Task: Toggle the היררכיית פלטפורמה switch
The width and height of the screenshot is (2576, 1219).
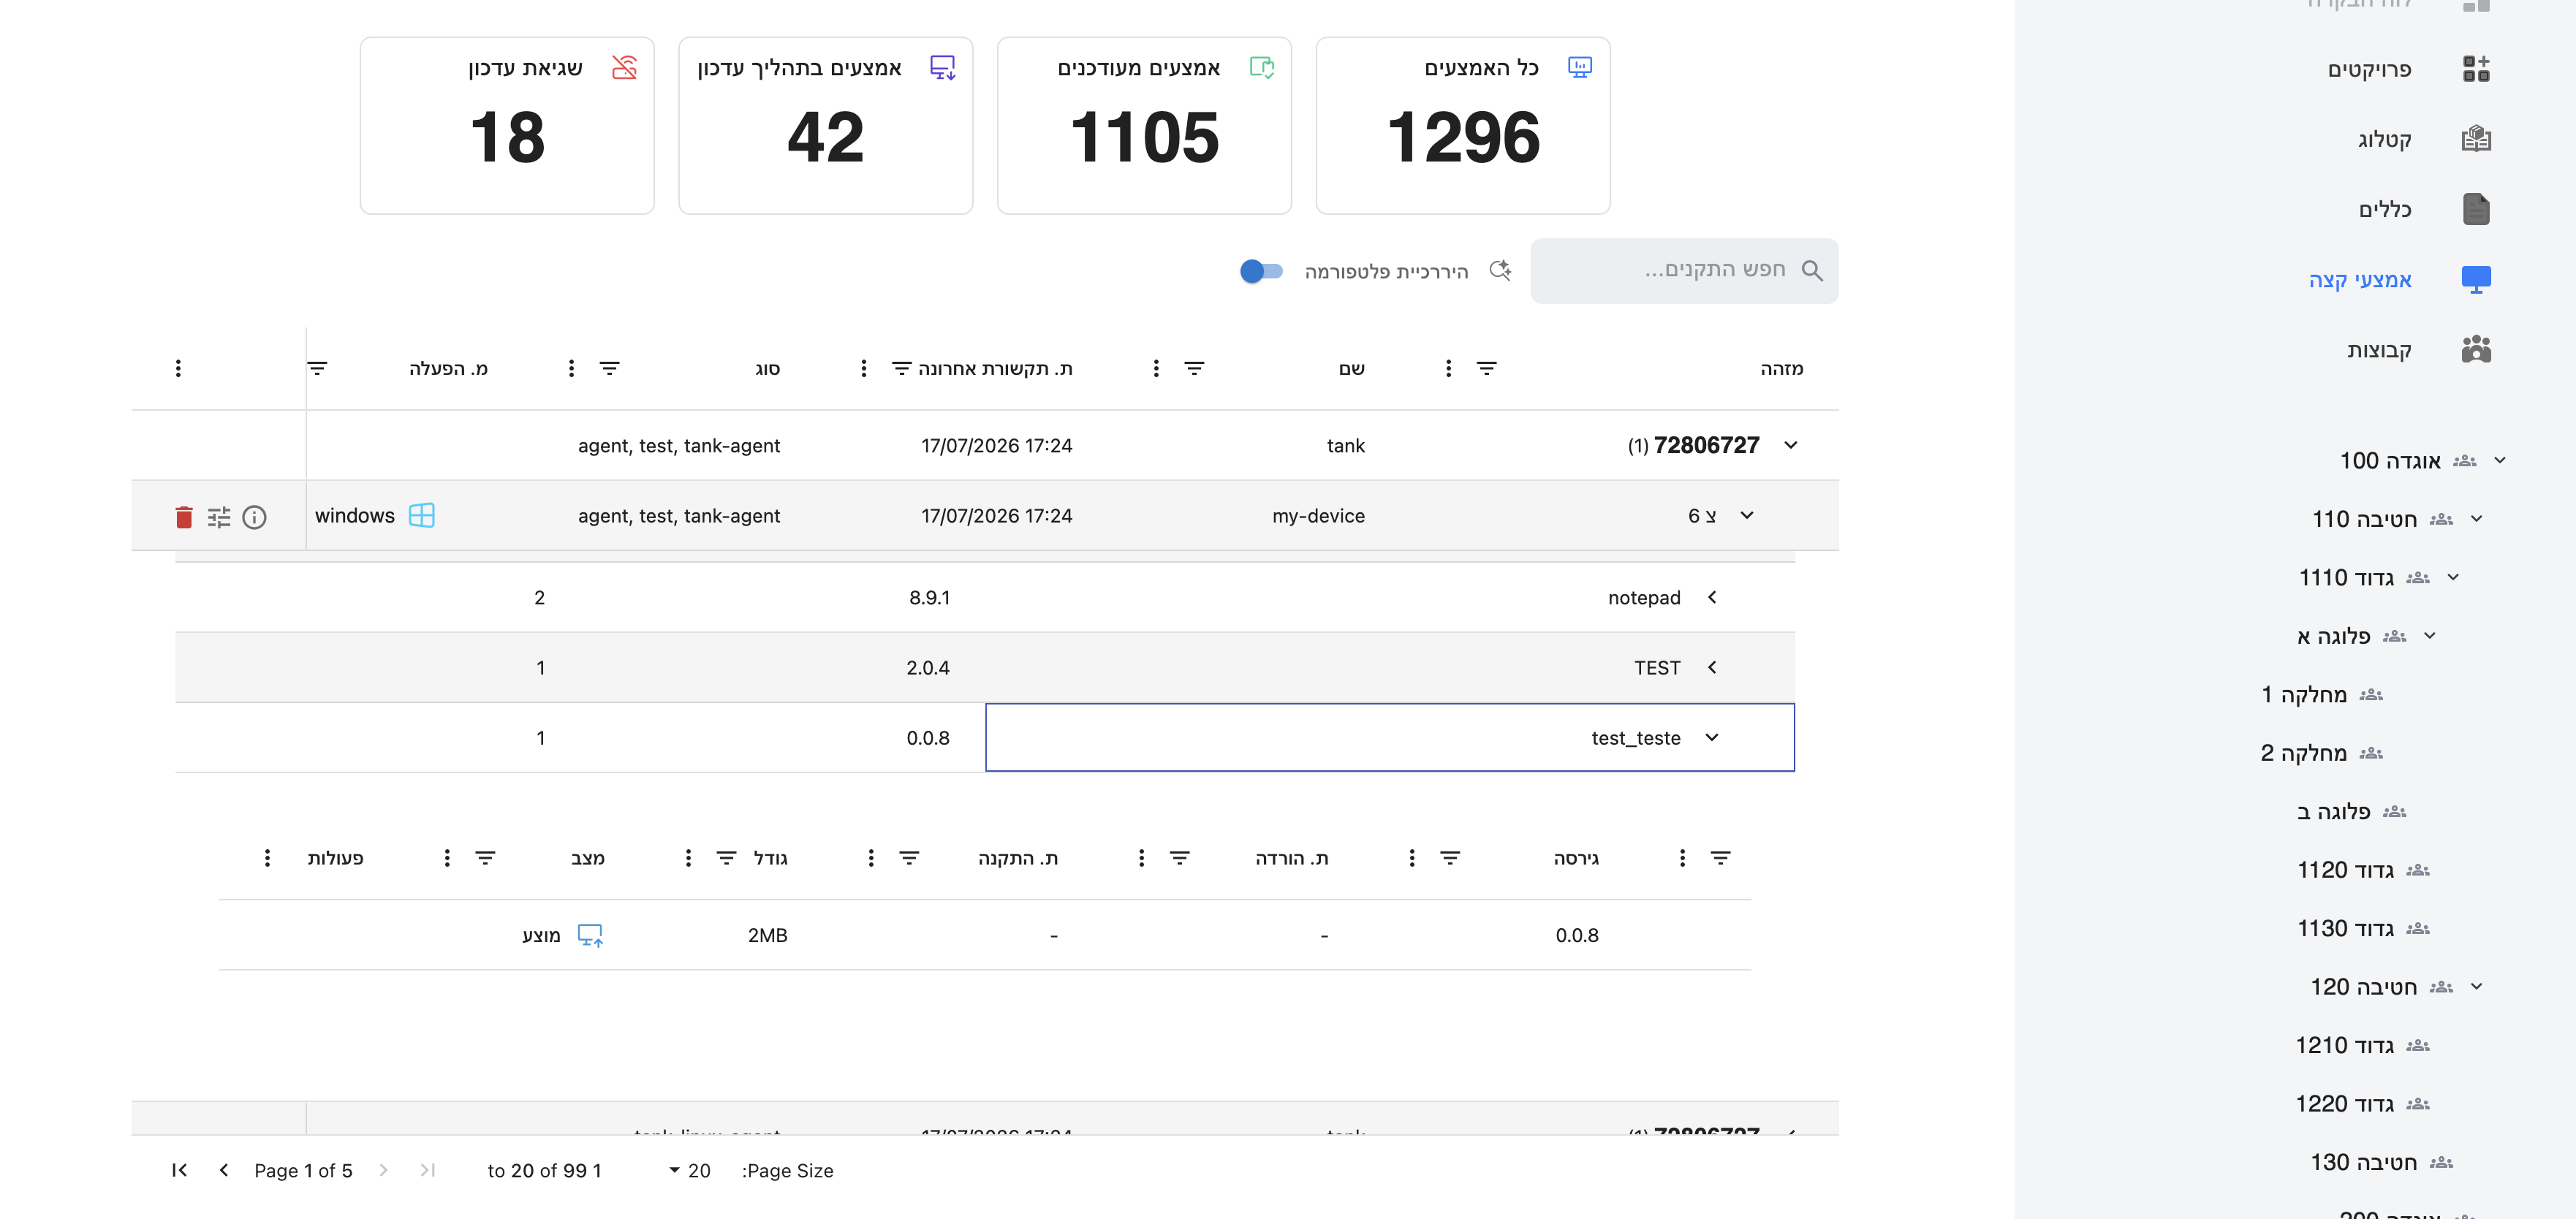Action: click(1261, 271)
